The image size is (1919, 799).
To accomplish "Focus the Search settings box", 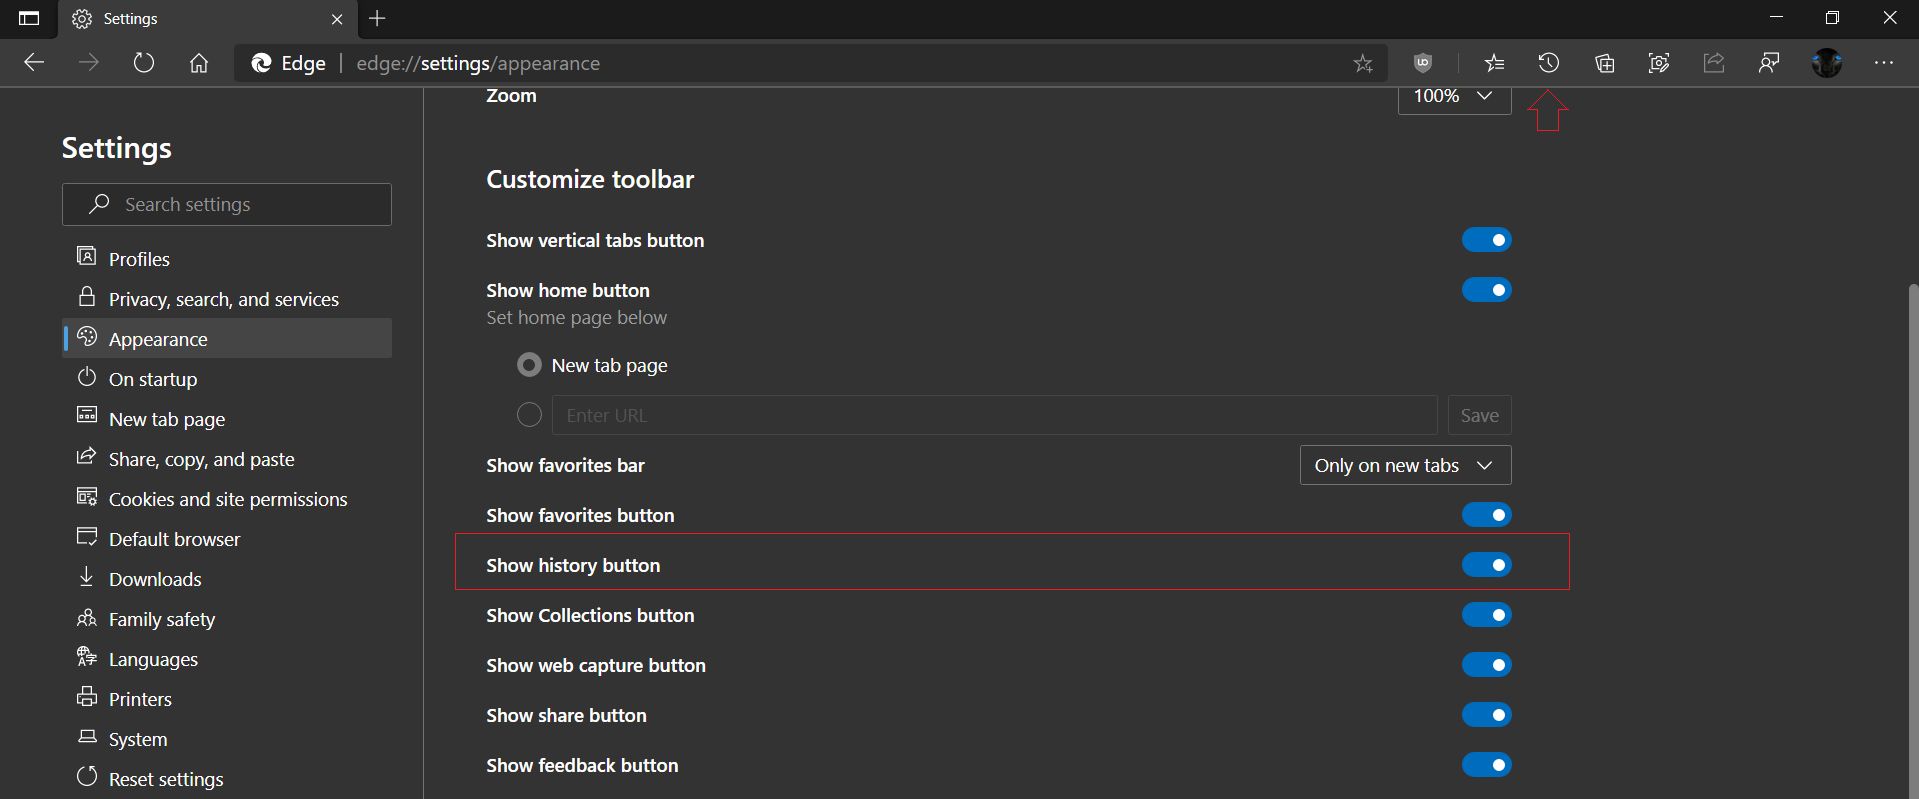I will pos(227,204).
